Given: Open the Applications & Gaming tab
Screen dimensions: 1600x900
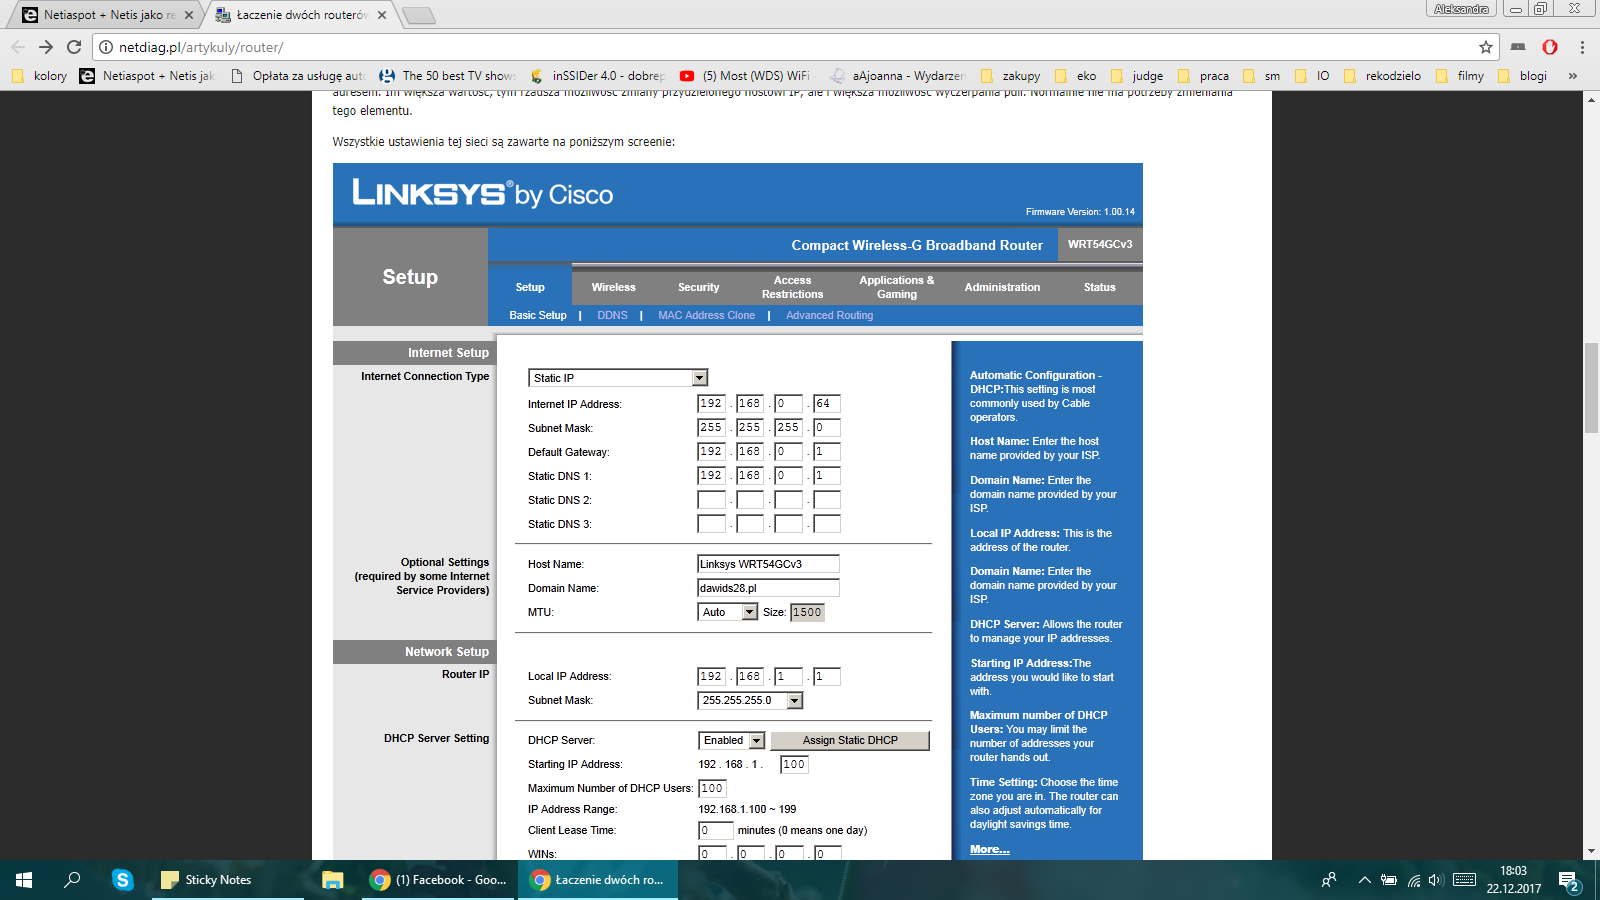Looking at the screenshot, I should click(x=897, y=287).
